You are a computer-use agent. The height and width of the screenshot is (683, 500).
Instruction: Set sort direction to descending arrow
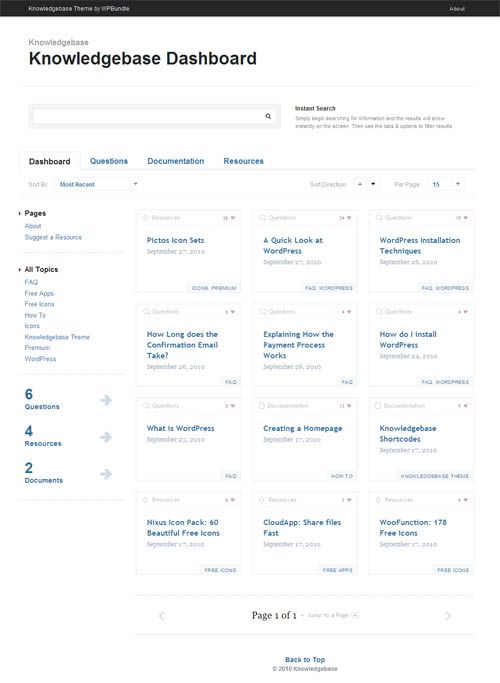(373, 184)
